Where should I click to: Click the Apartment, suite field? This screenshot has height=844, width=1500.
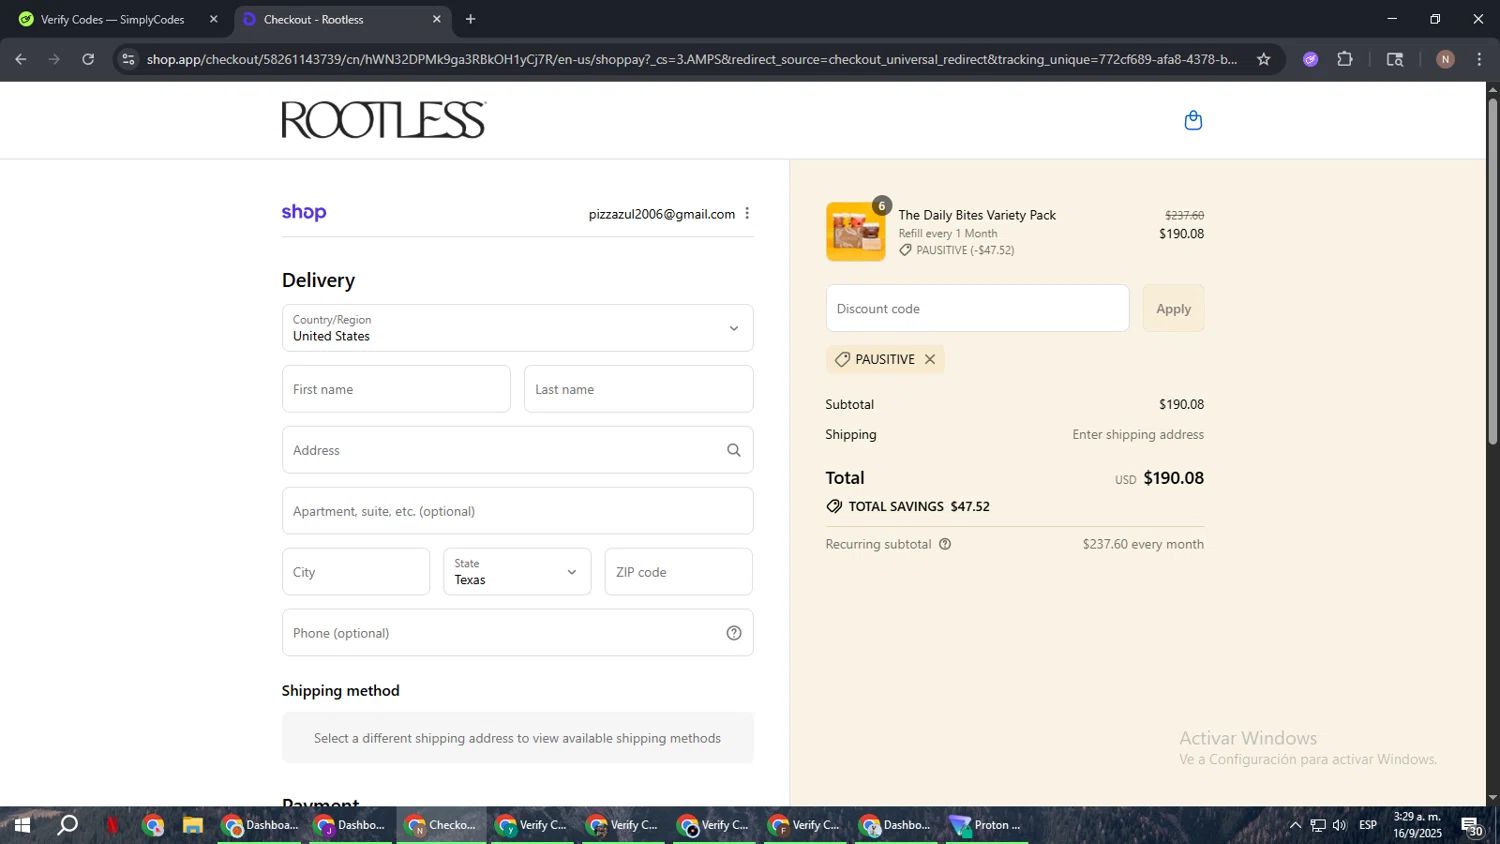click(x=517, y=511)
